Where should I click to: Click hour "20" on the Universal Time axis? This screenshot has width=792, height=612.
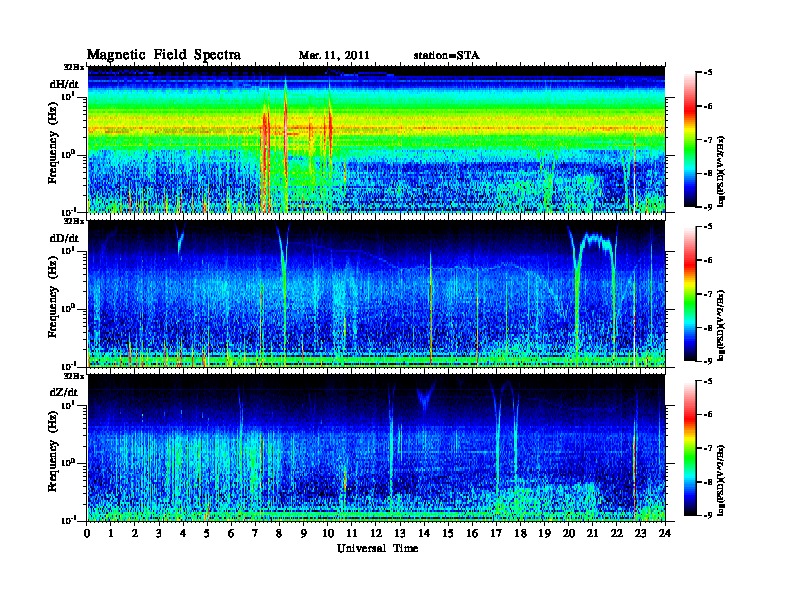pos(569,533)
